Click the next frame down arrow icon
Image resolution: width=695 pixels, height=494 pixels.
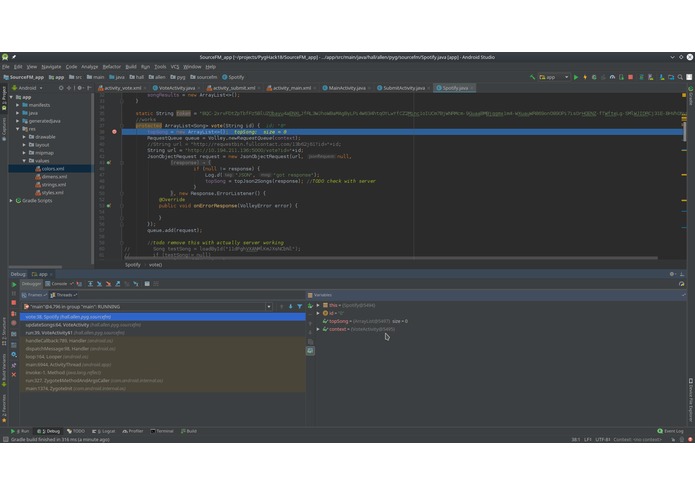(291, 307)
